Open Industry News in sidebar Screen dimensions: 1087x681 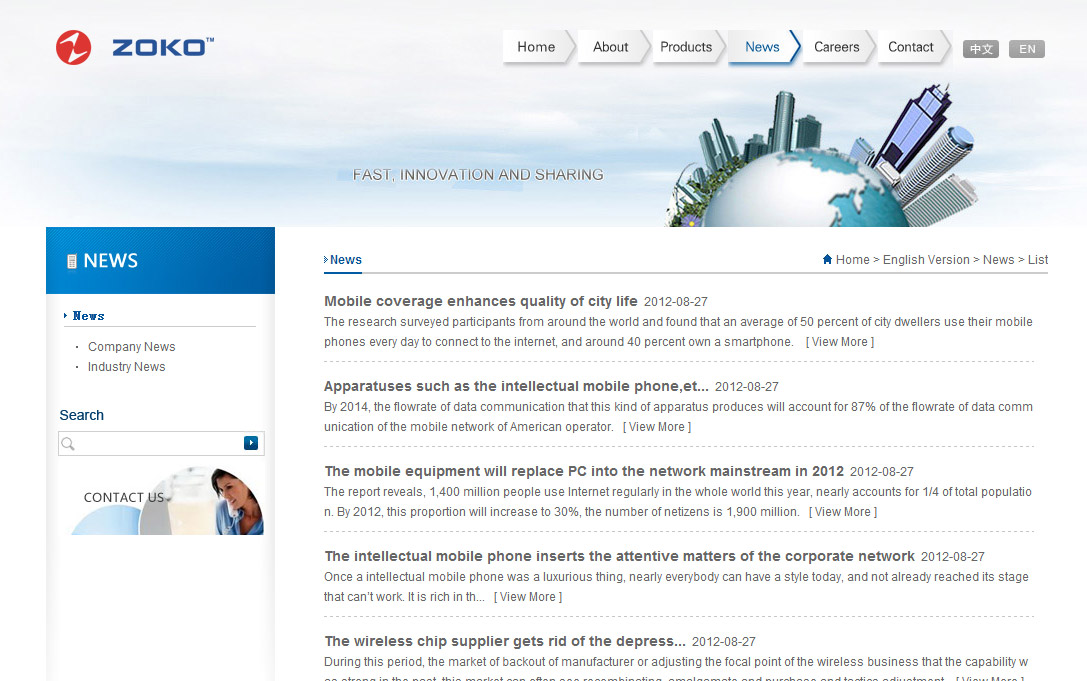click(127, 367)
